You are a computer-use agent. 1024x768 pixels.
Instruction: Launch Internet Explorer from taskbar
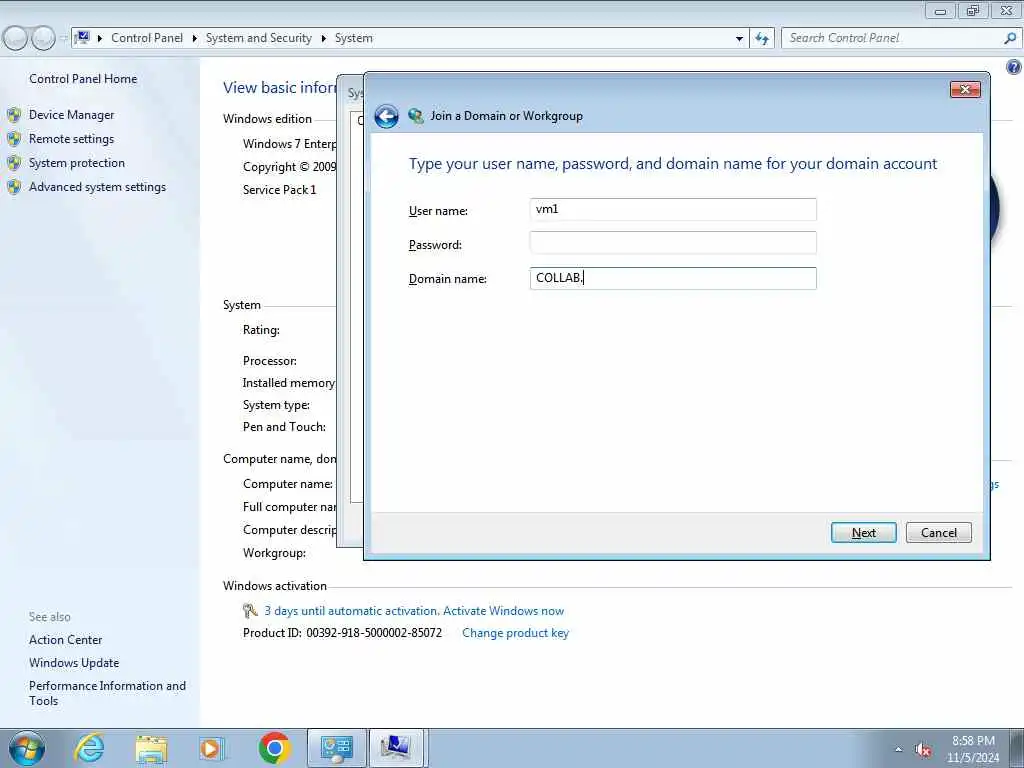(x=89, y=748)
